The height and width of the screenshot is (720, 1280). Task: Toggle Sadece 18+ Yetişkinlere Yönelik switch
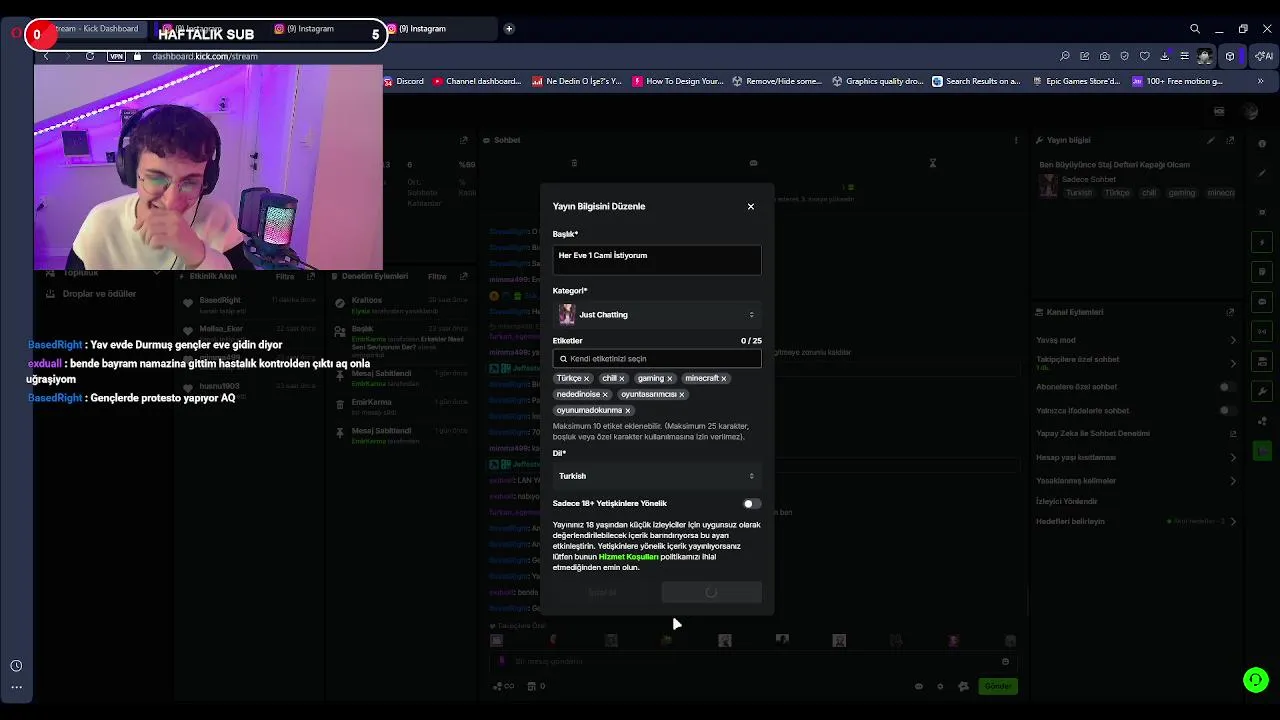tap(751, 504)
